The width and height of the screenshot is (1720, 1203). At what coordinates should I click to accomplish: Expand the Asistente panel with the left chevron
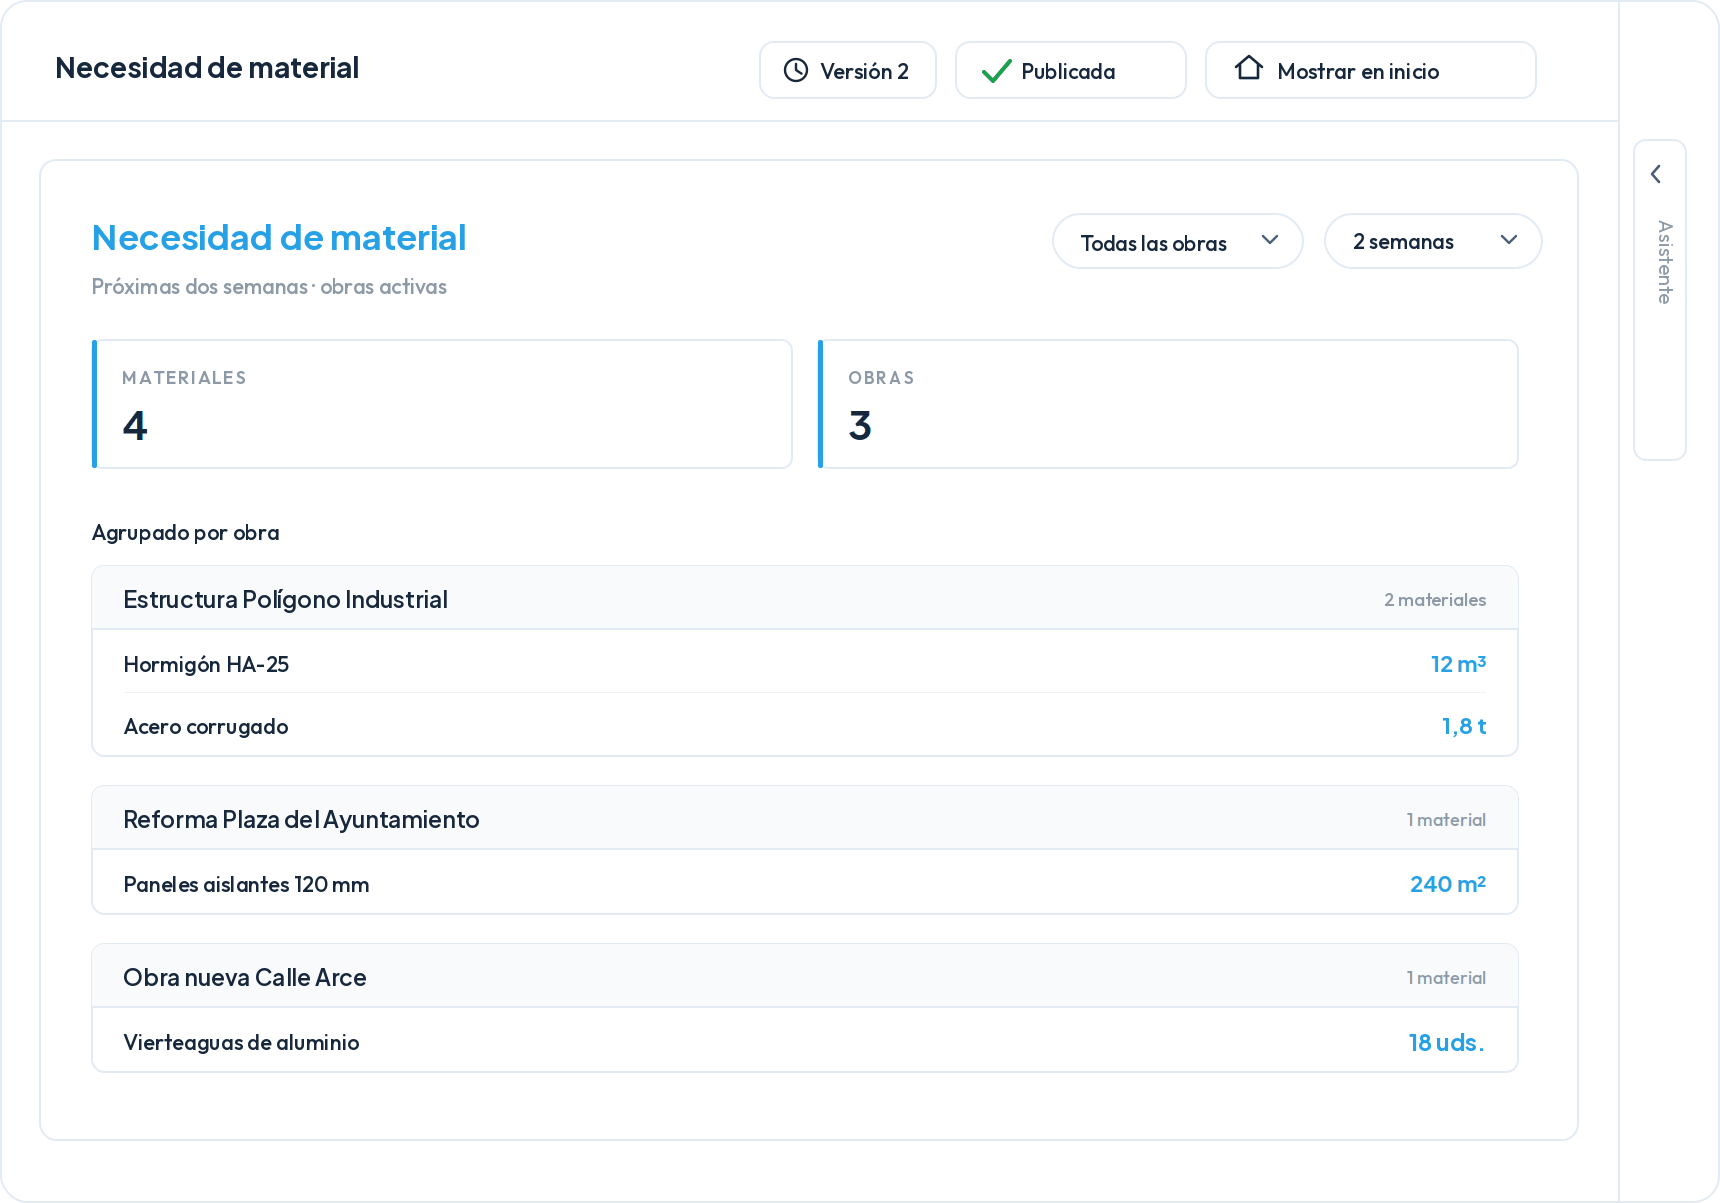[1656, 174]
